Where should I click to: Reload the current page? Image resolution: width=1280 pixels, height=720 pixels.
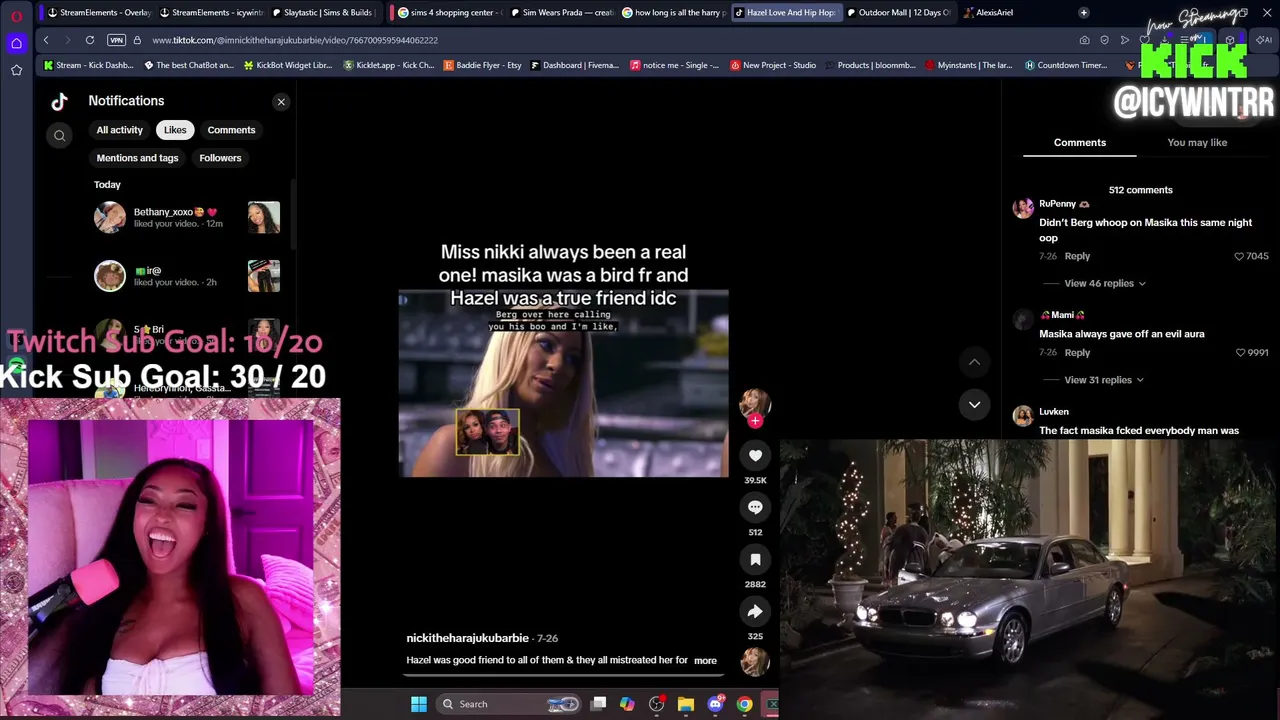click(90, 40)
